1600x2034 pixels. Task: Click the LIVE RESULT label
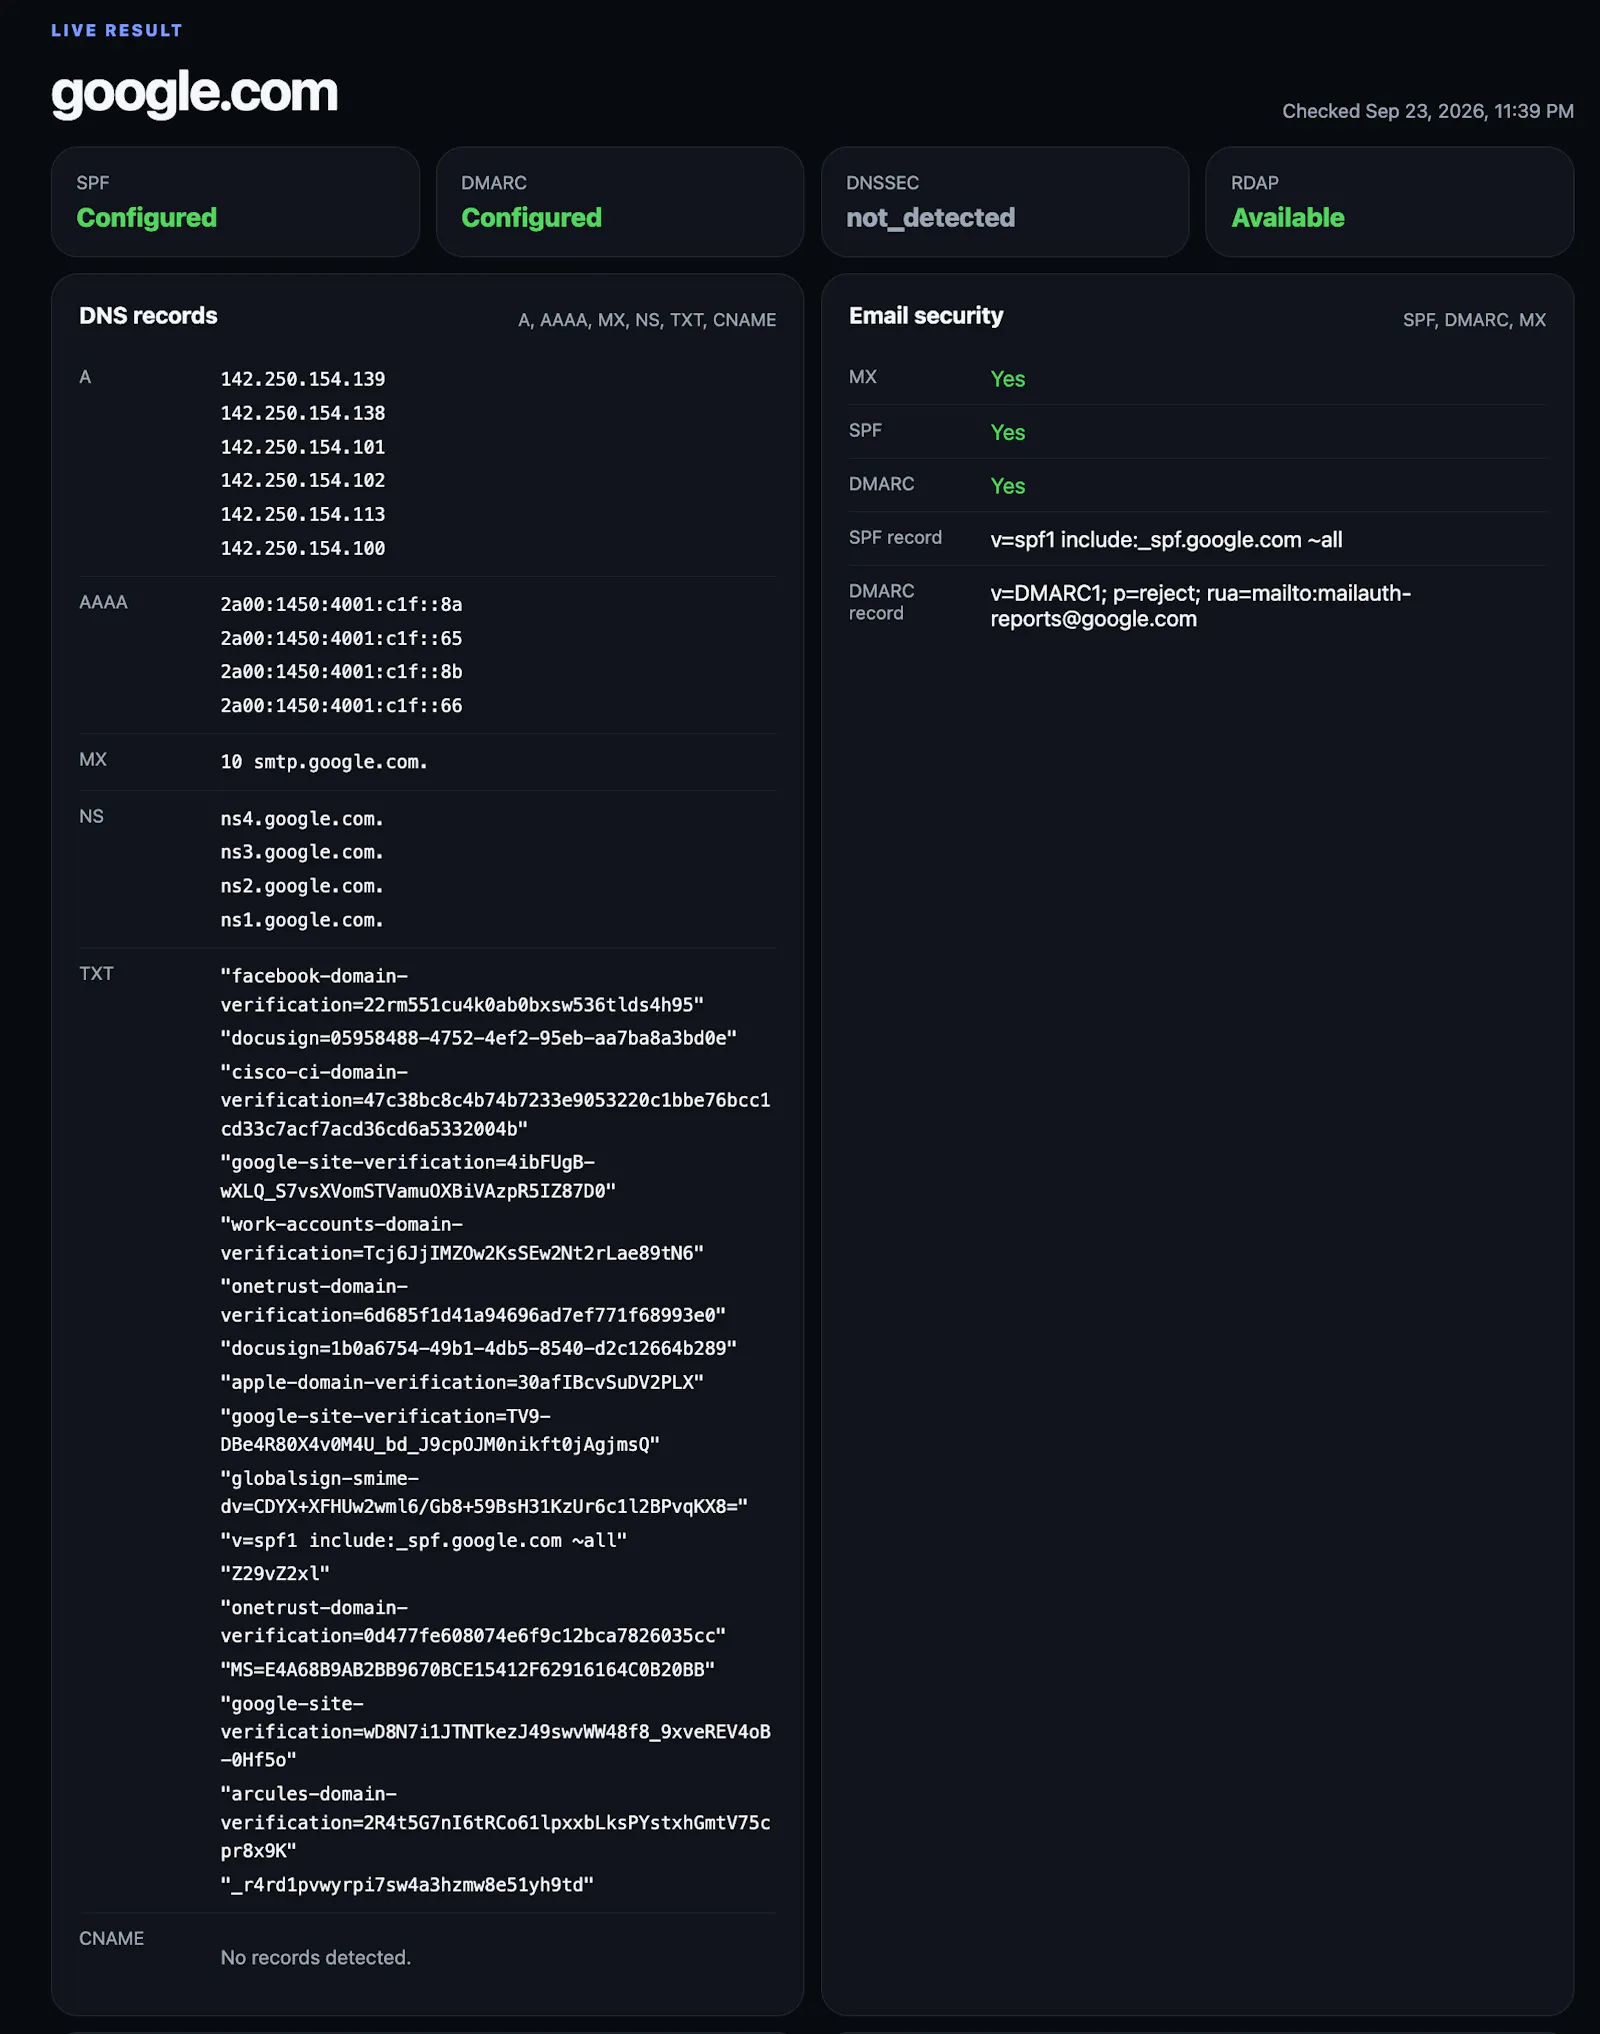pyautogui.click(x=117, y=30)
